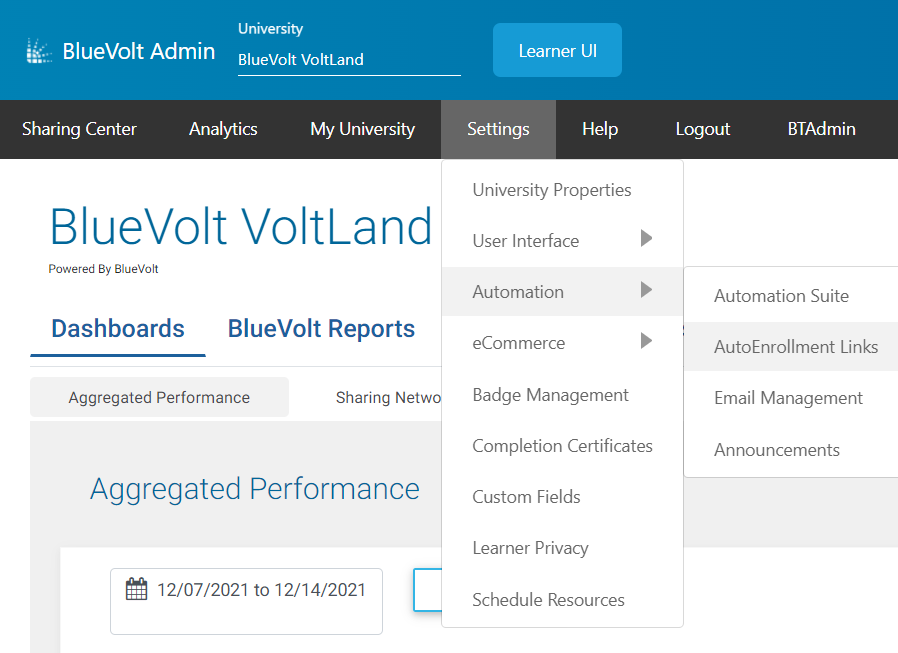898x653 pixels.
Task: Click the University selector field BlueVolt VoltLand
Action: [x=349, y=60]
